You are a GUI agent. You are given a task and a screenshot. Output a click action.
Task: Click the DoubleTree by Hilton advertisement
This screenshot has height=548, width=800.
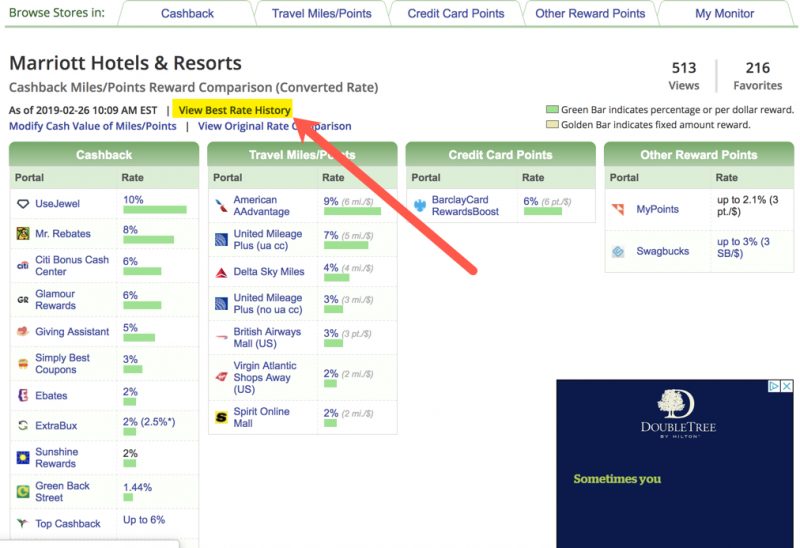click(675, 463)
